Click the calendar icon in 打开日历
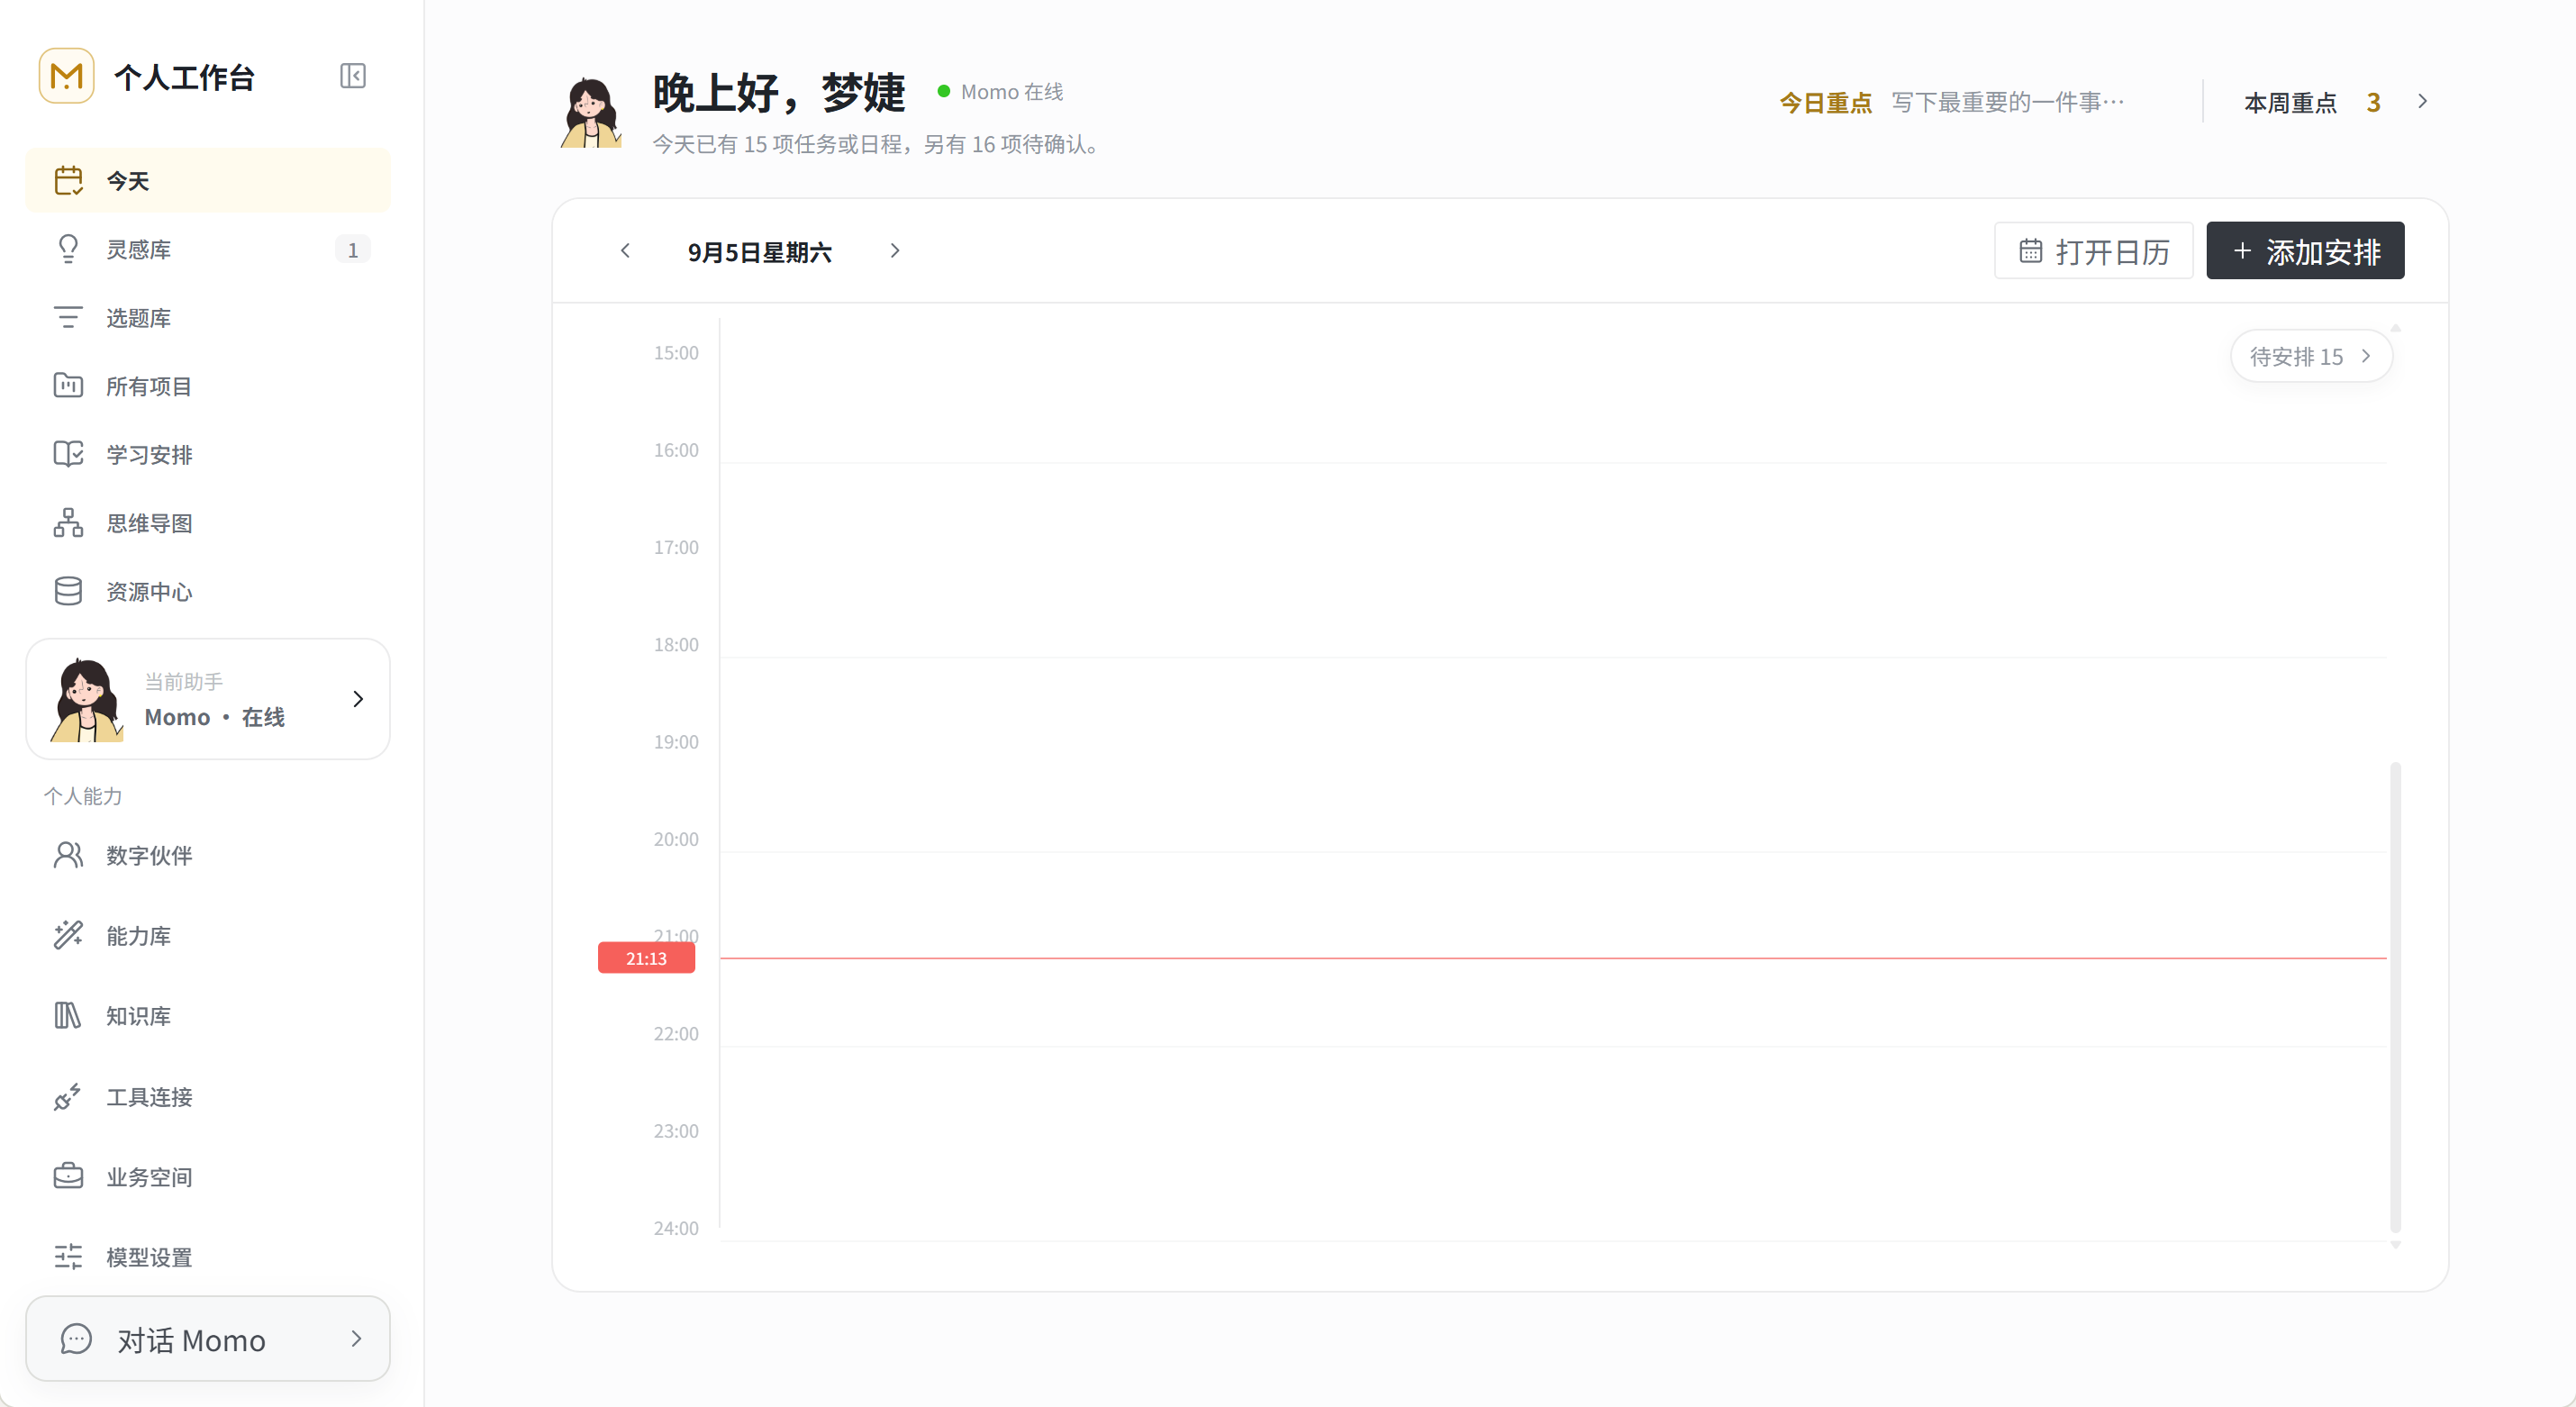 2030,251
